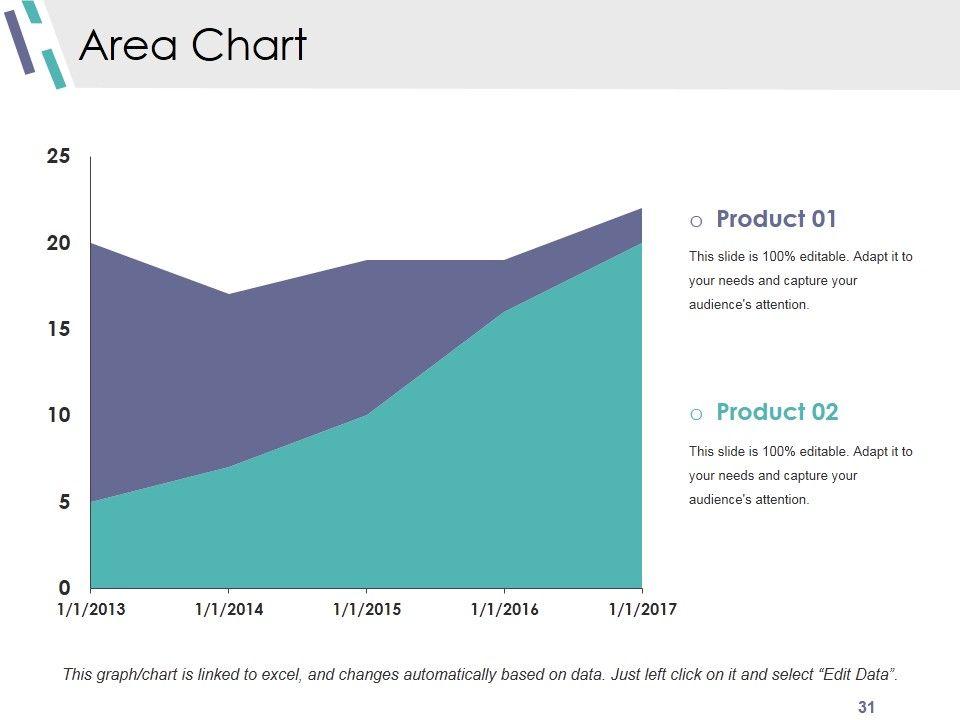Select the description text under Product 02

point(800,475)
